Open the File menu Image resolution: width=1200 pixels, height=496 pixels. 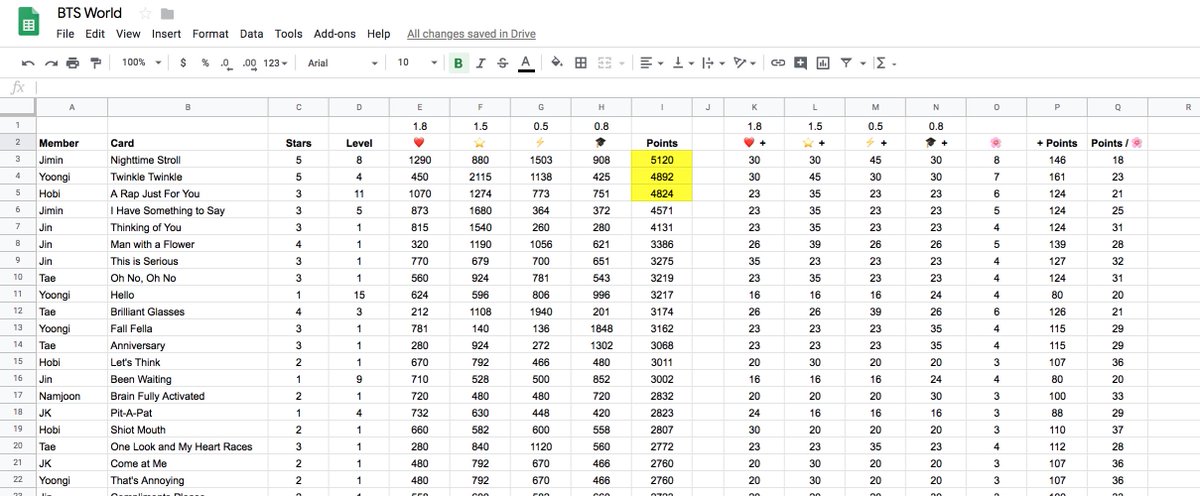pos(65,33)
